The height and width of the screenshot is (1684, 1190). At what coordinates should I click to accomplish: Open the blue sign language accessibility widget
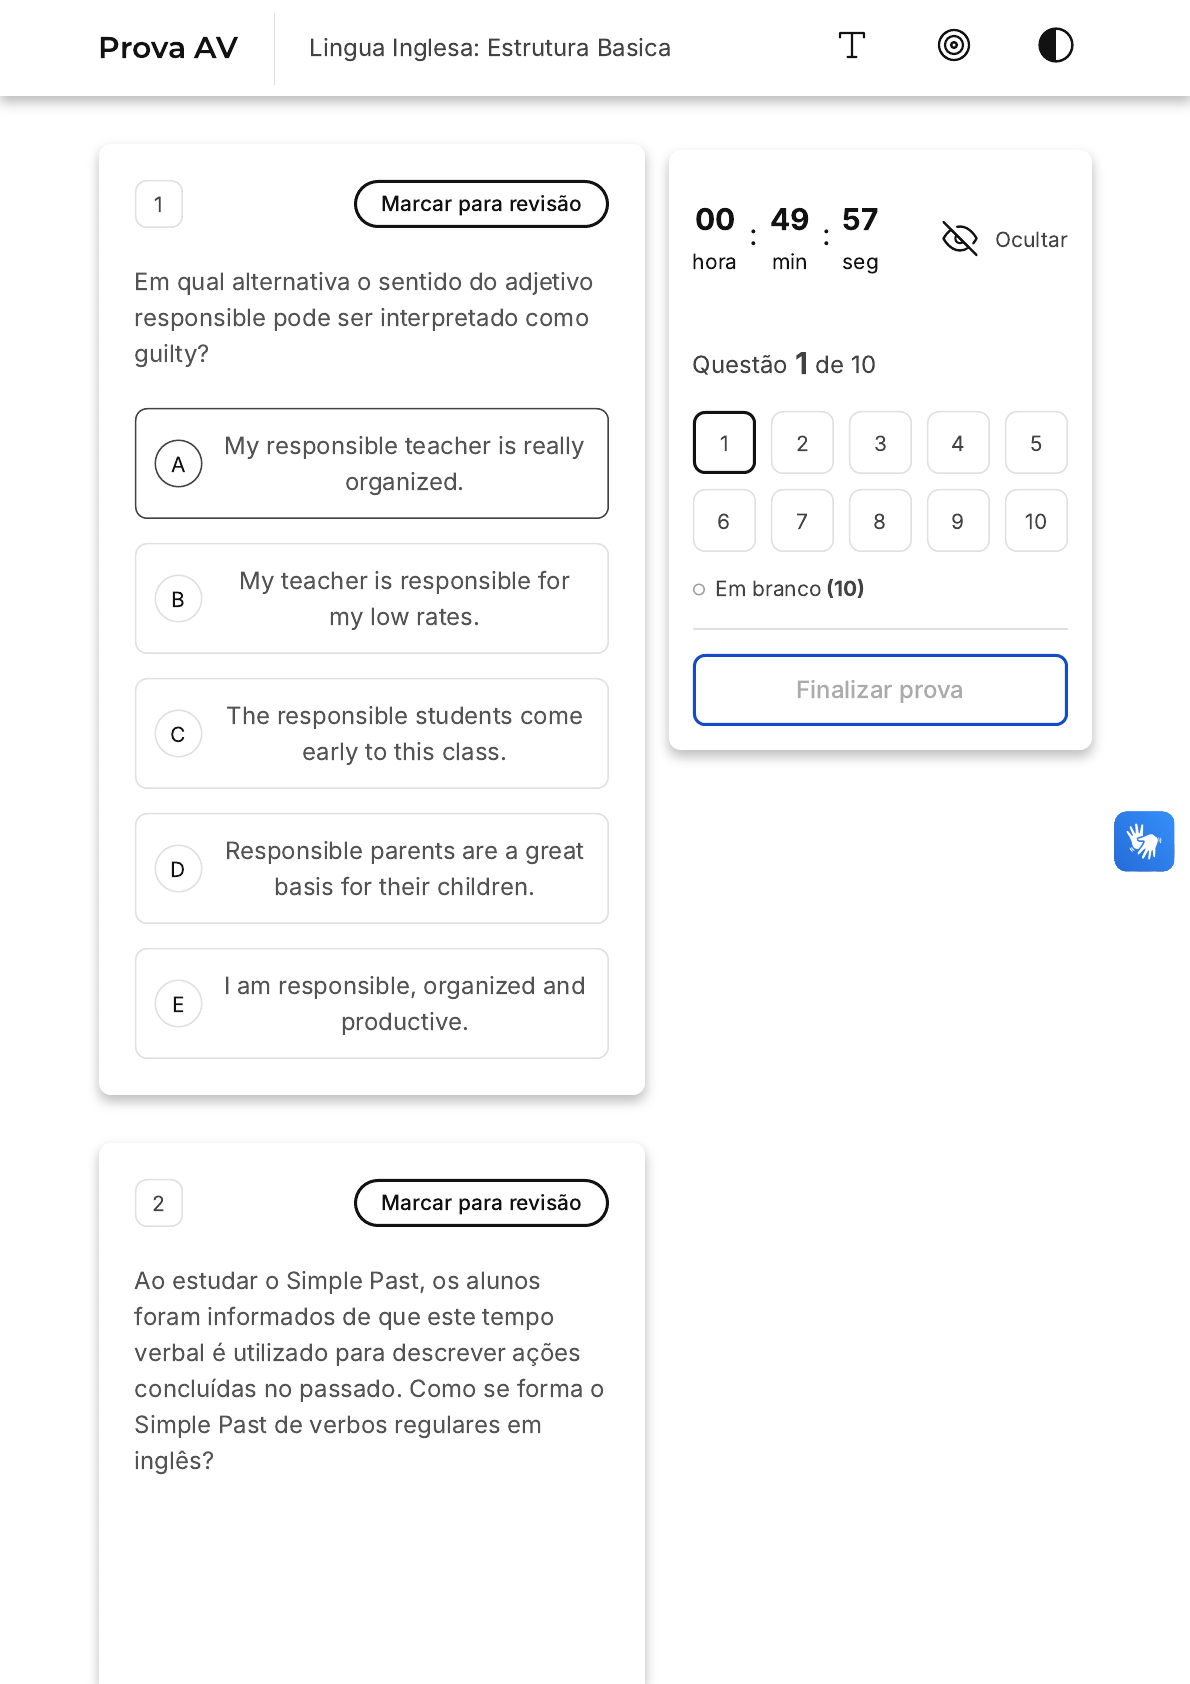tap(1144, 841)
